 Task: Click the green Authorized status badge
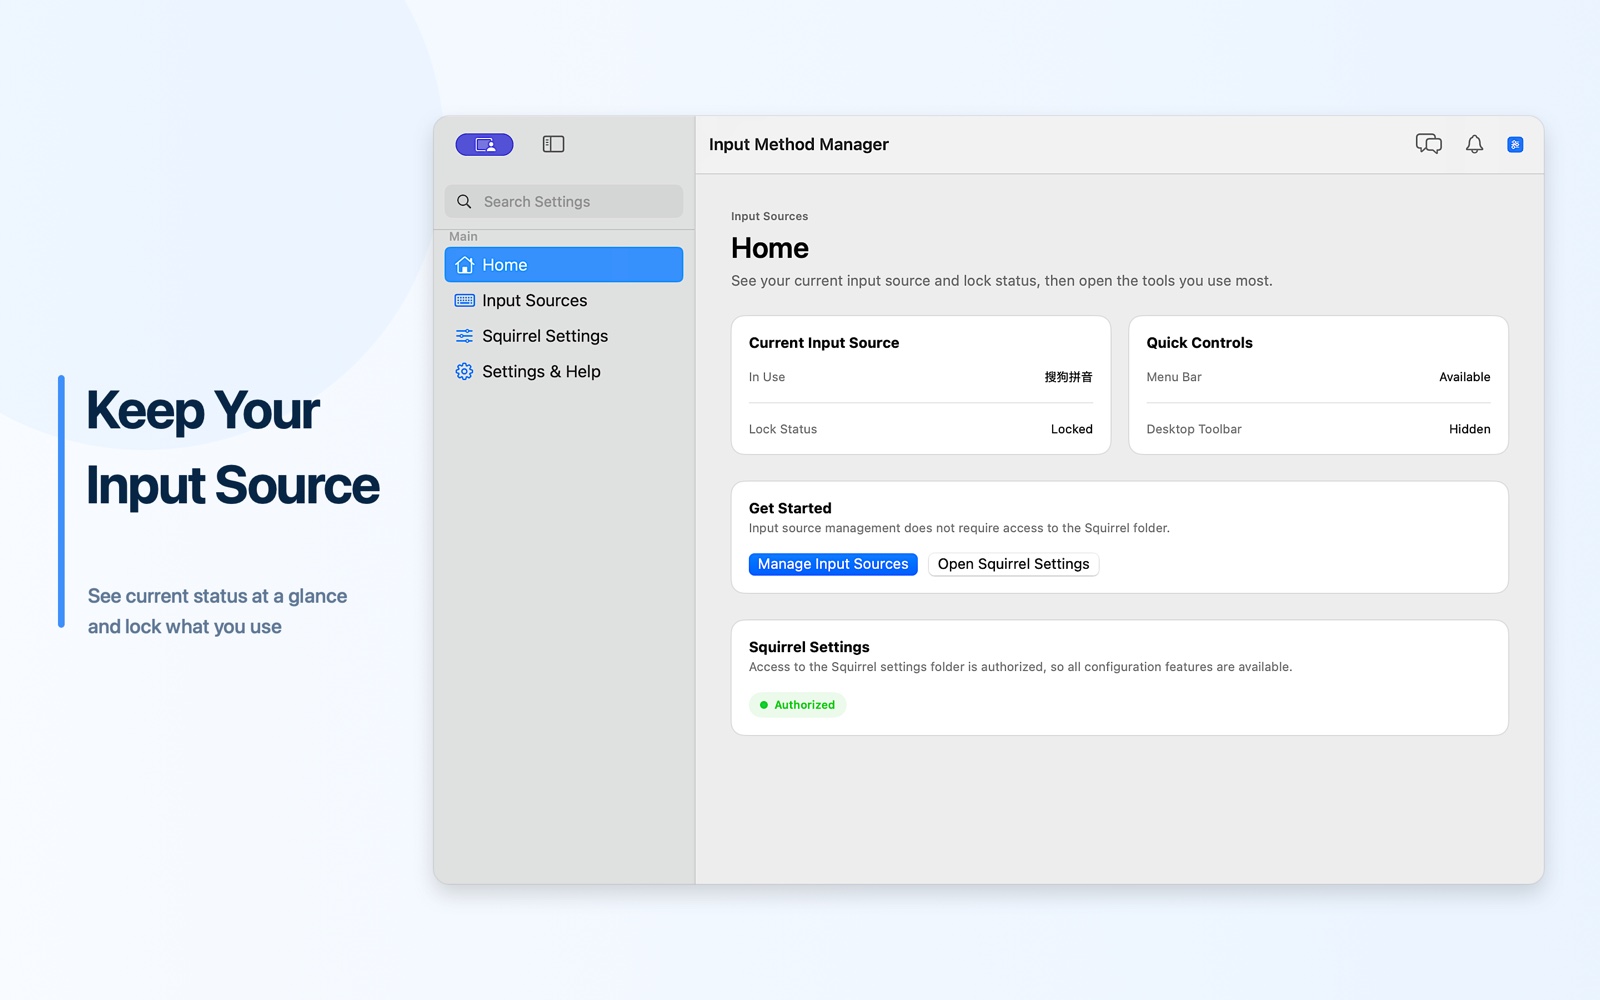797,705
